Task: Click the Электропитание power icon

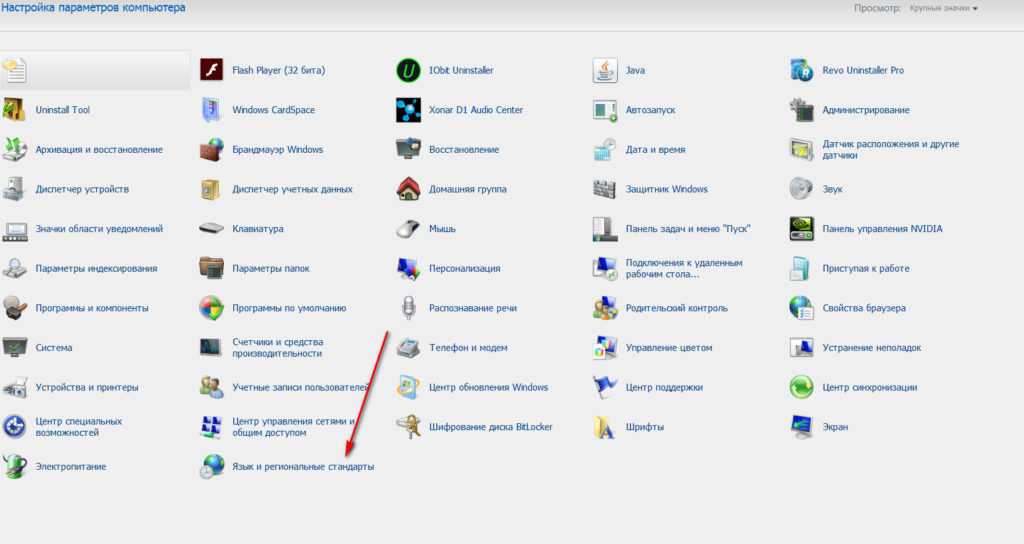Action: coord(15,466)
